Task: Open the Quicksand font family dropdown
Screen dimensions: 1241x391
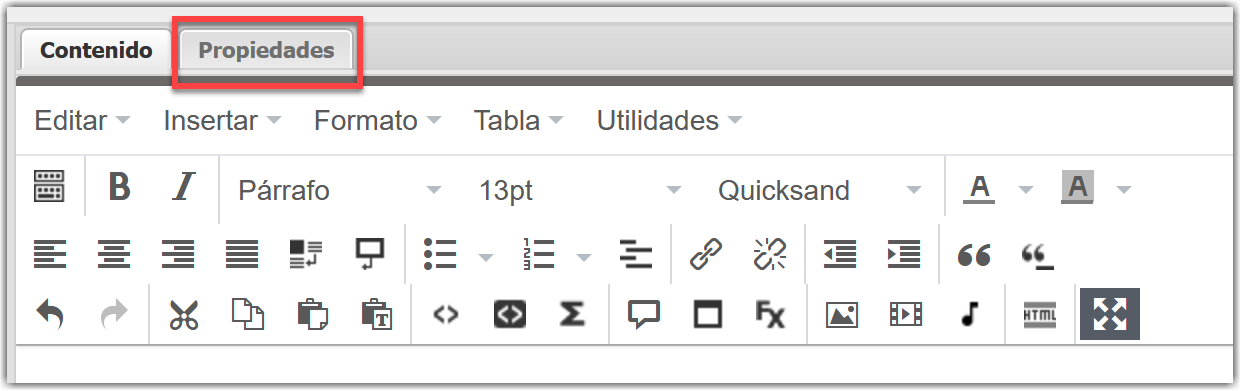Action: point(819,190)
